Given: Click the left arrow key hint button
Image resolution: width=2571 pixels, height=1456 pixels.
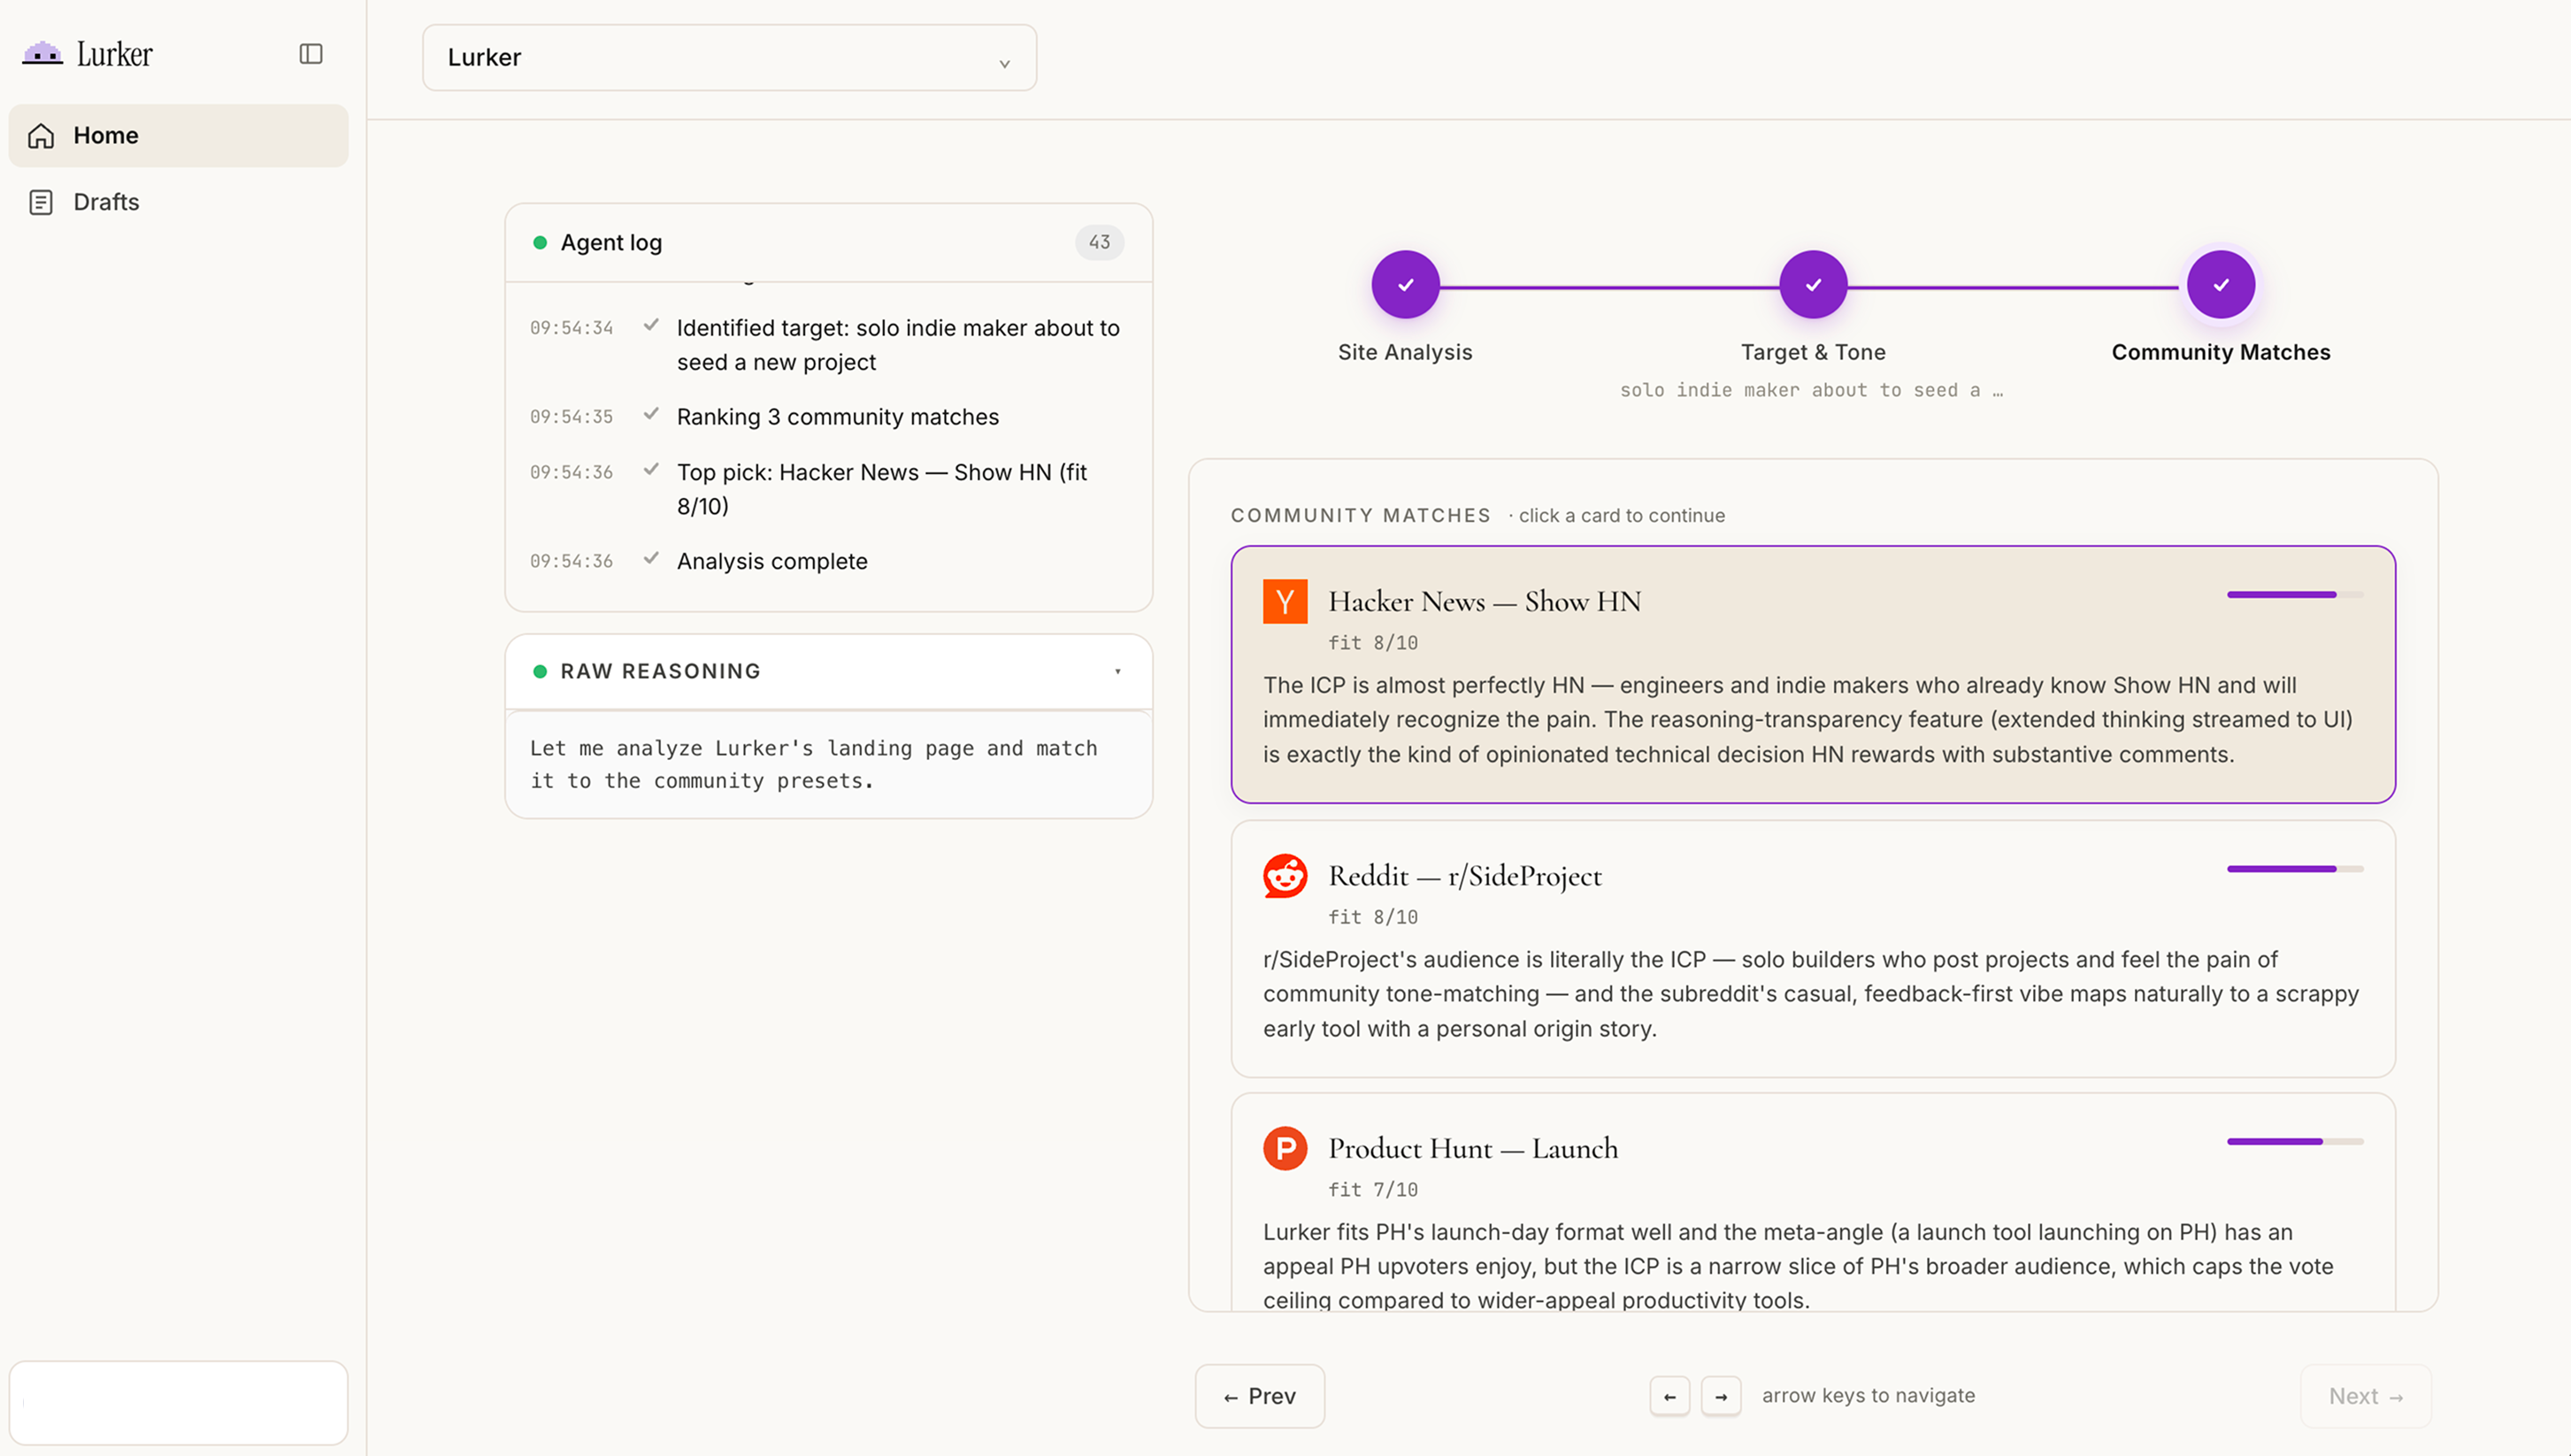Looking at the screenshot, I should point(1669,1397).
